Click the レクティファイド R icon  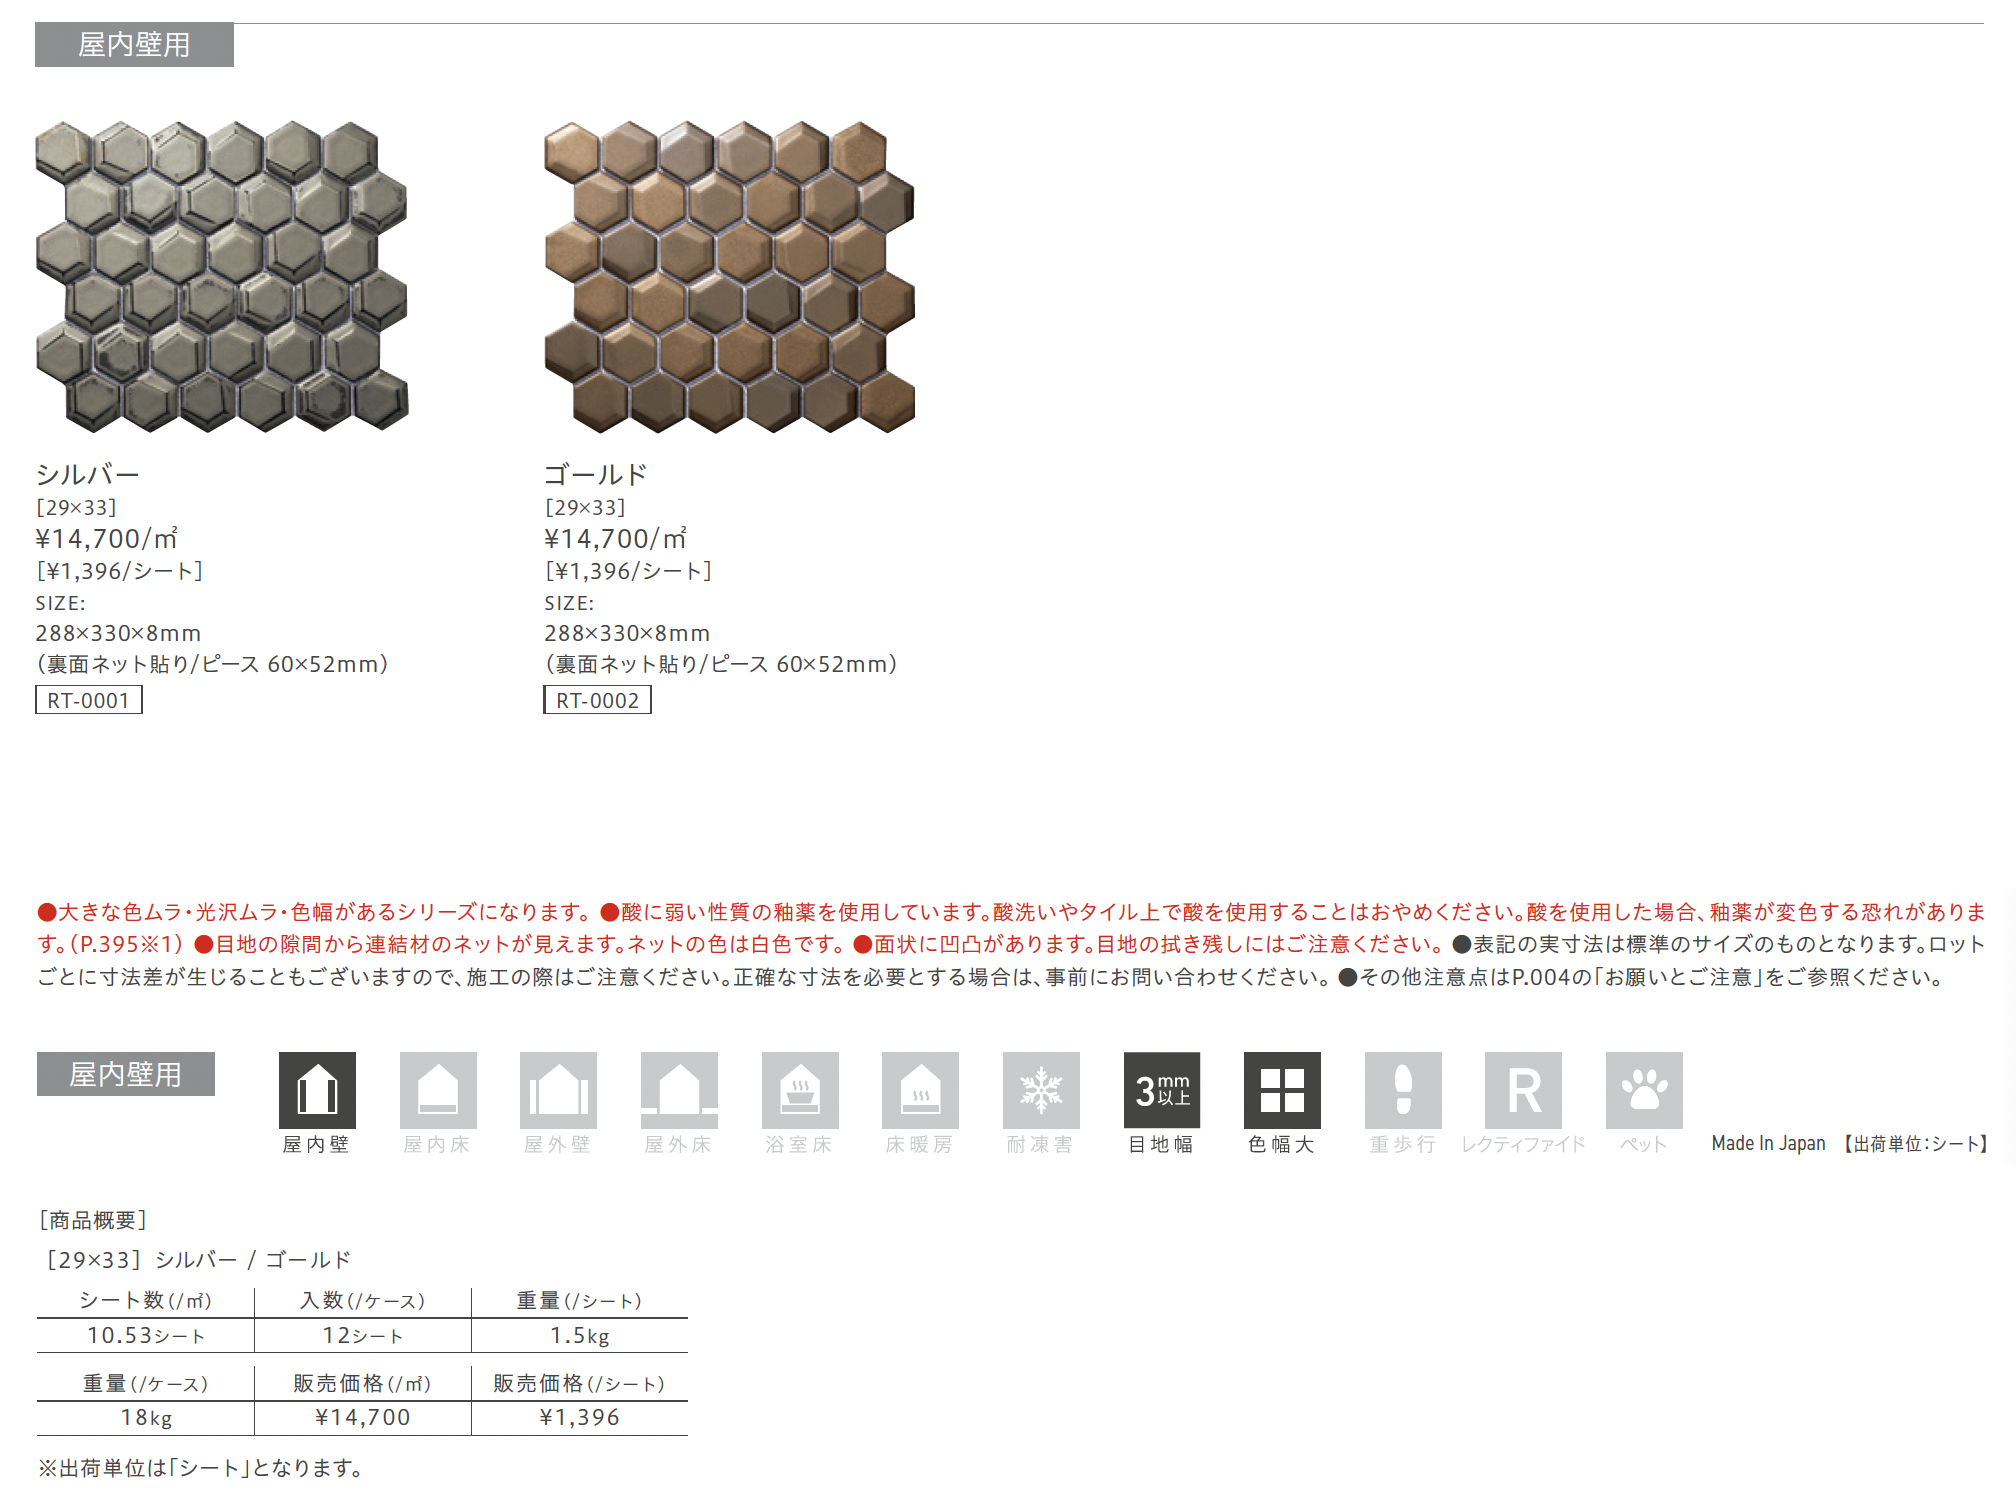(1523, 1090)
